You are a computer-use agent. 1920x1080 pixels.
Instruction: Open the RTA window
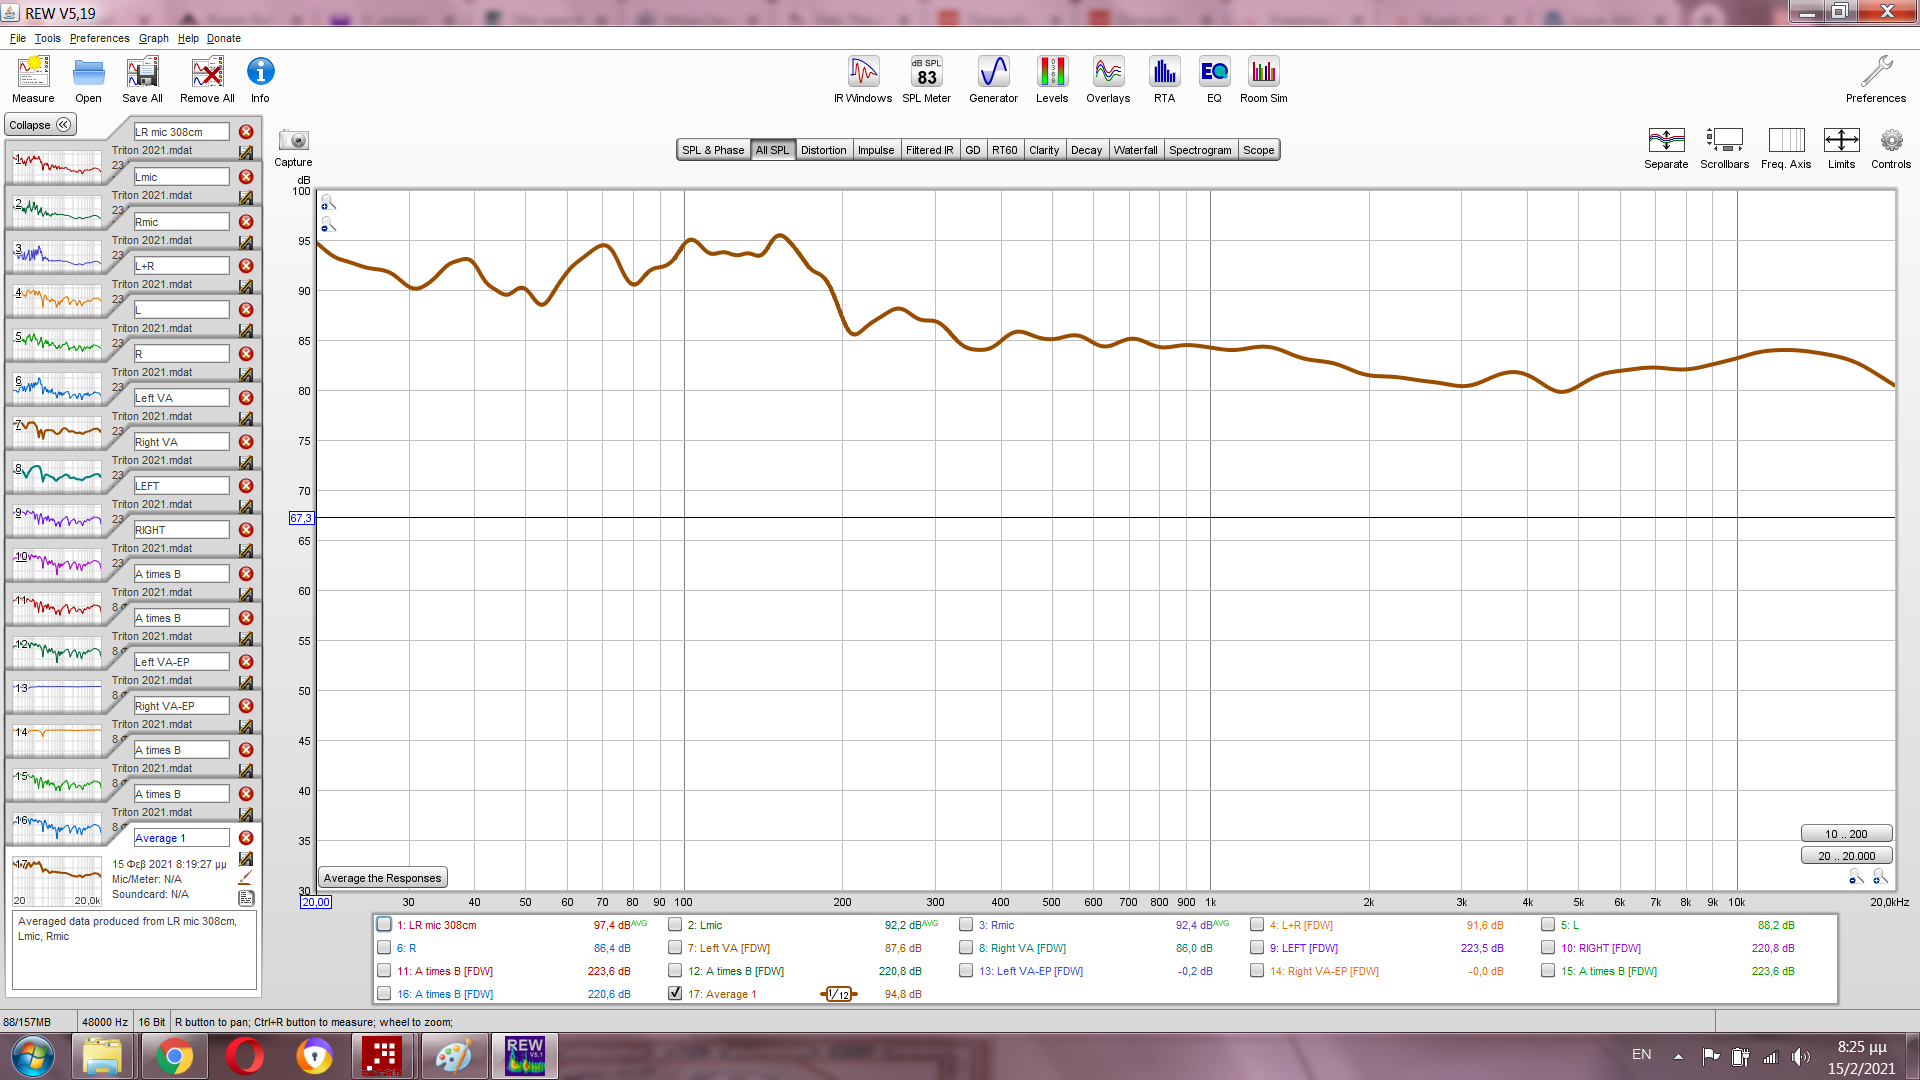pyautogui.click(x=1164, y=79)
